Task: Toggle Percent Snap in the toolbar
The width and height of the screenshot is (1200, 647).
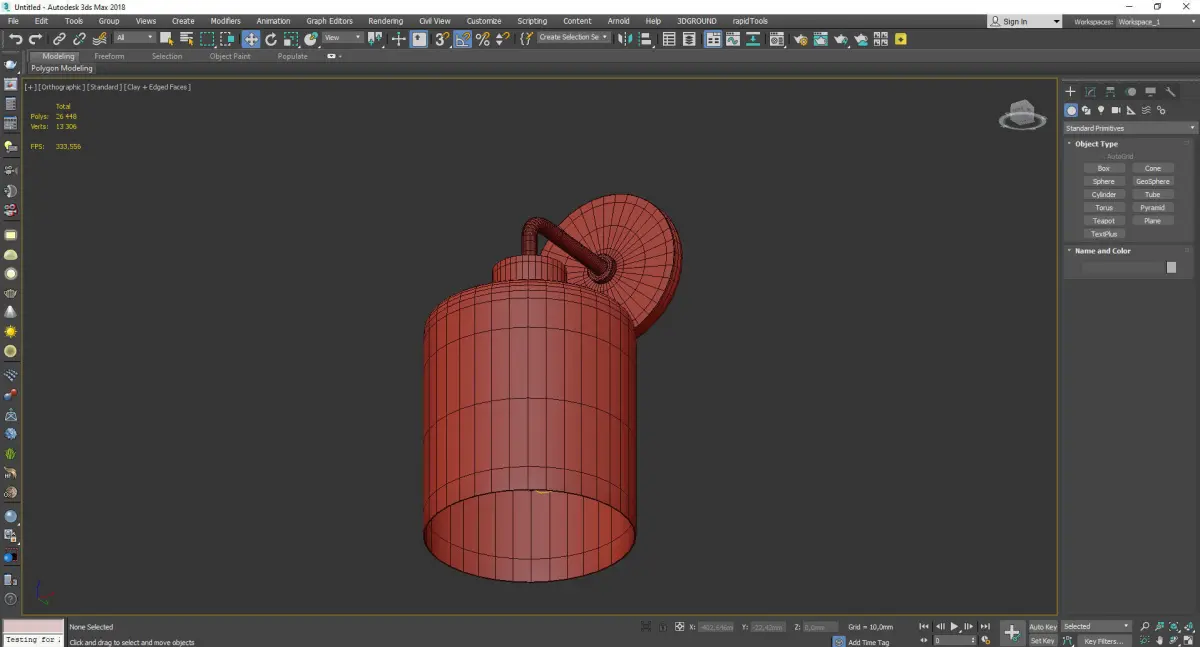Action: [x=483, y=39]
